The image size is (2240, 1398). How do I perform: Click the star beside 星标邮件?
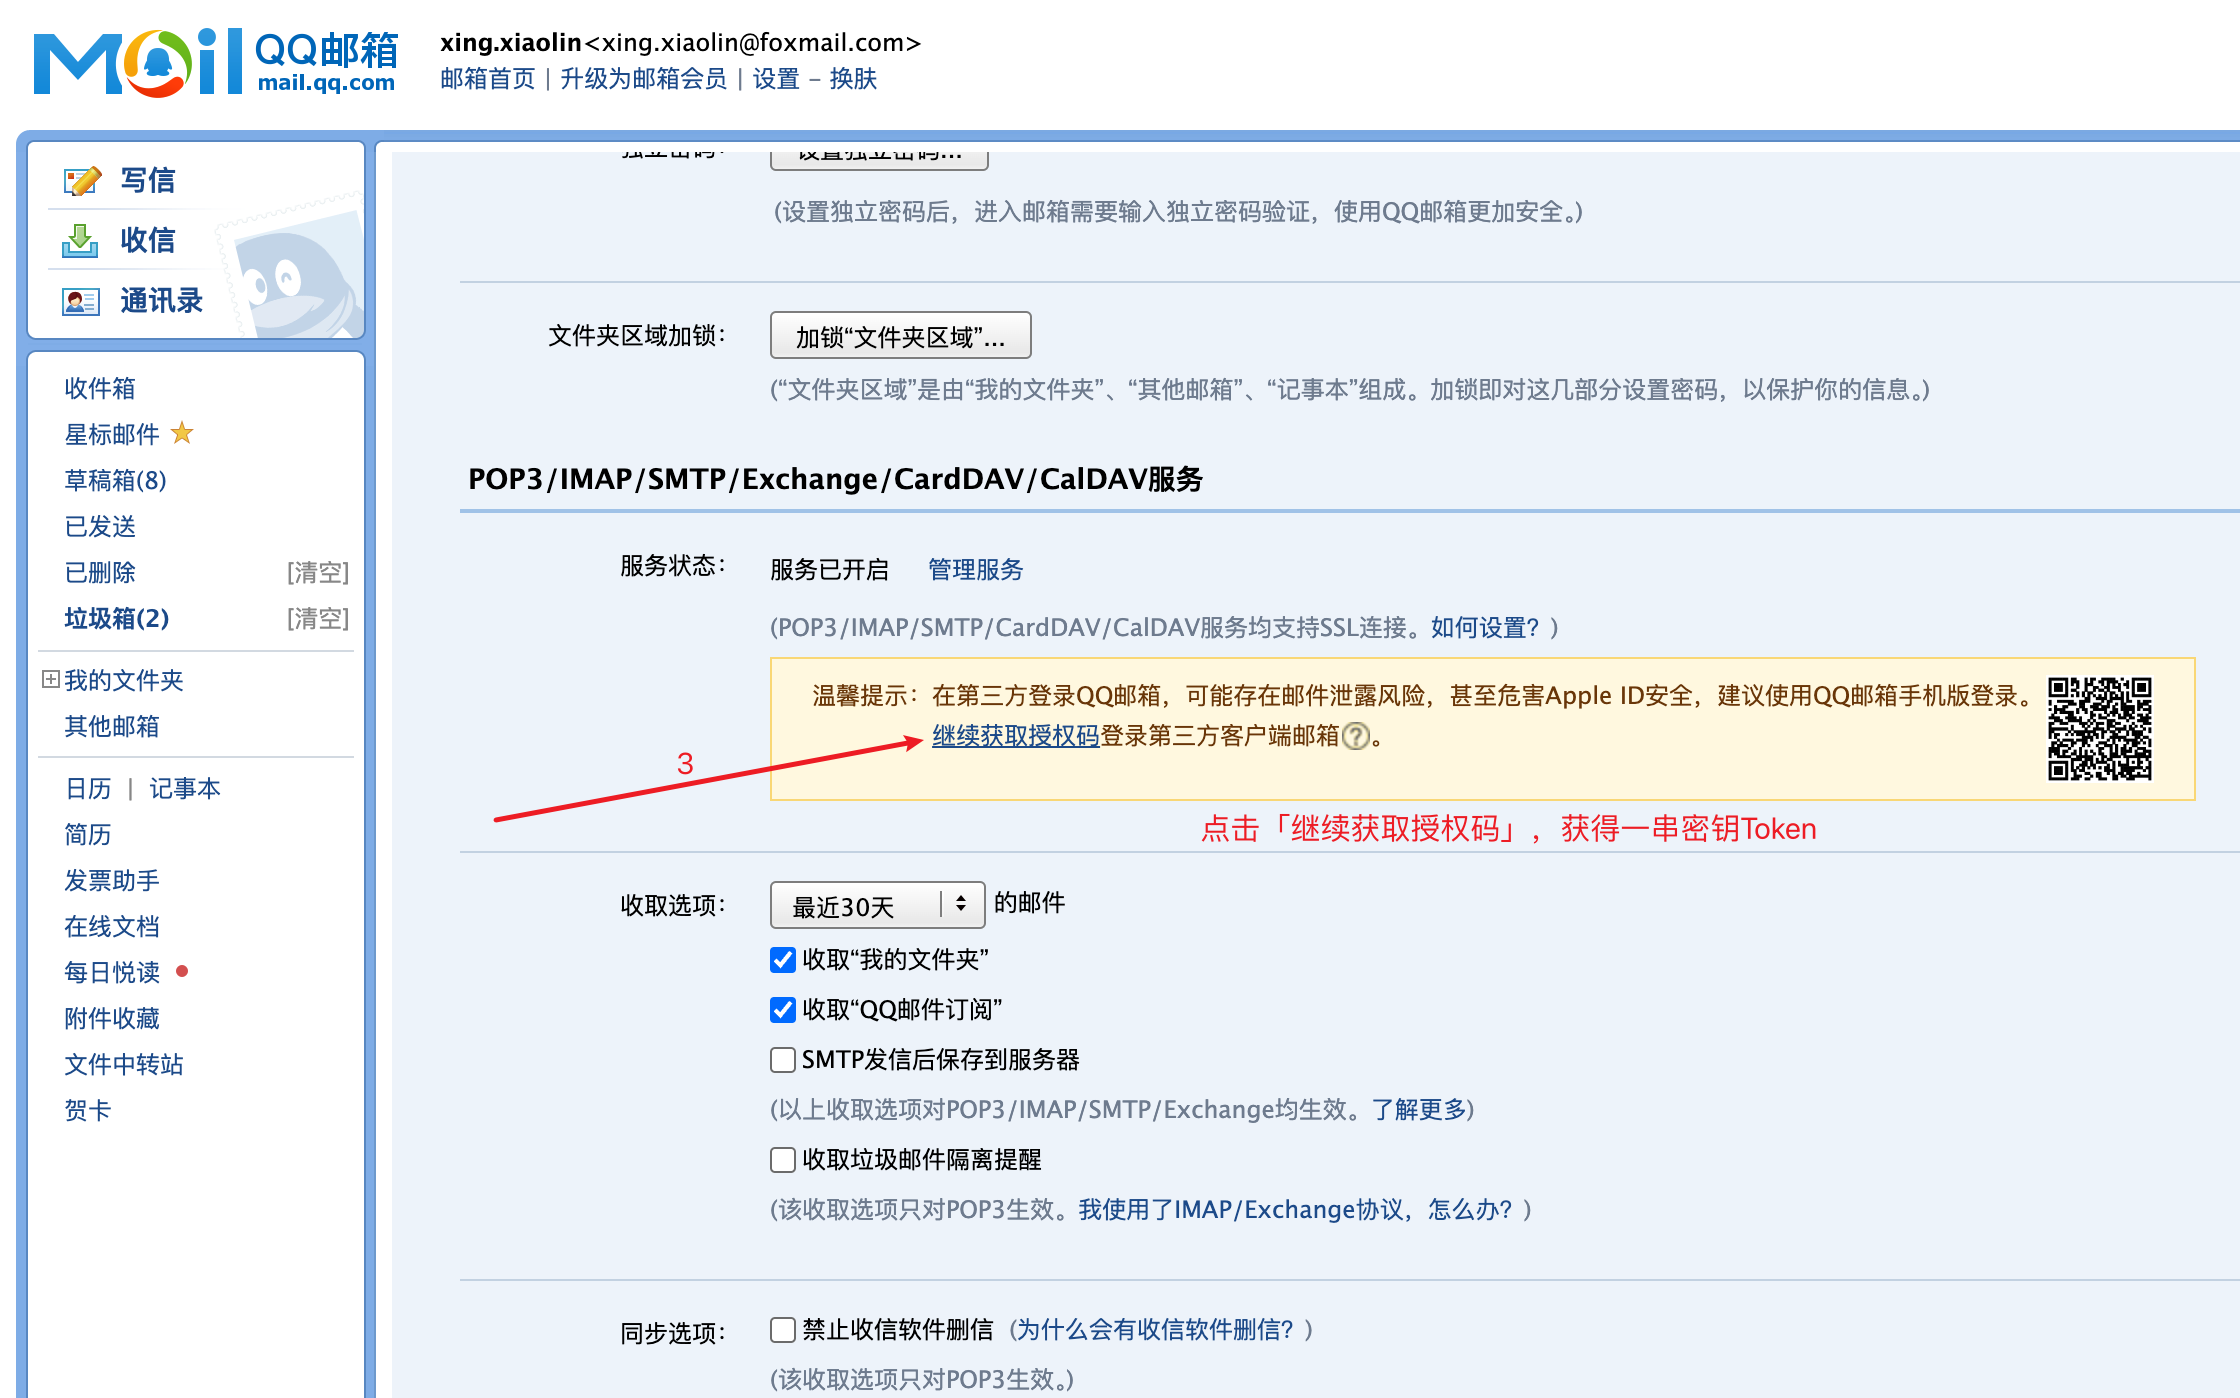(x=183, y=433)
